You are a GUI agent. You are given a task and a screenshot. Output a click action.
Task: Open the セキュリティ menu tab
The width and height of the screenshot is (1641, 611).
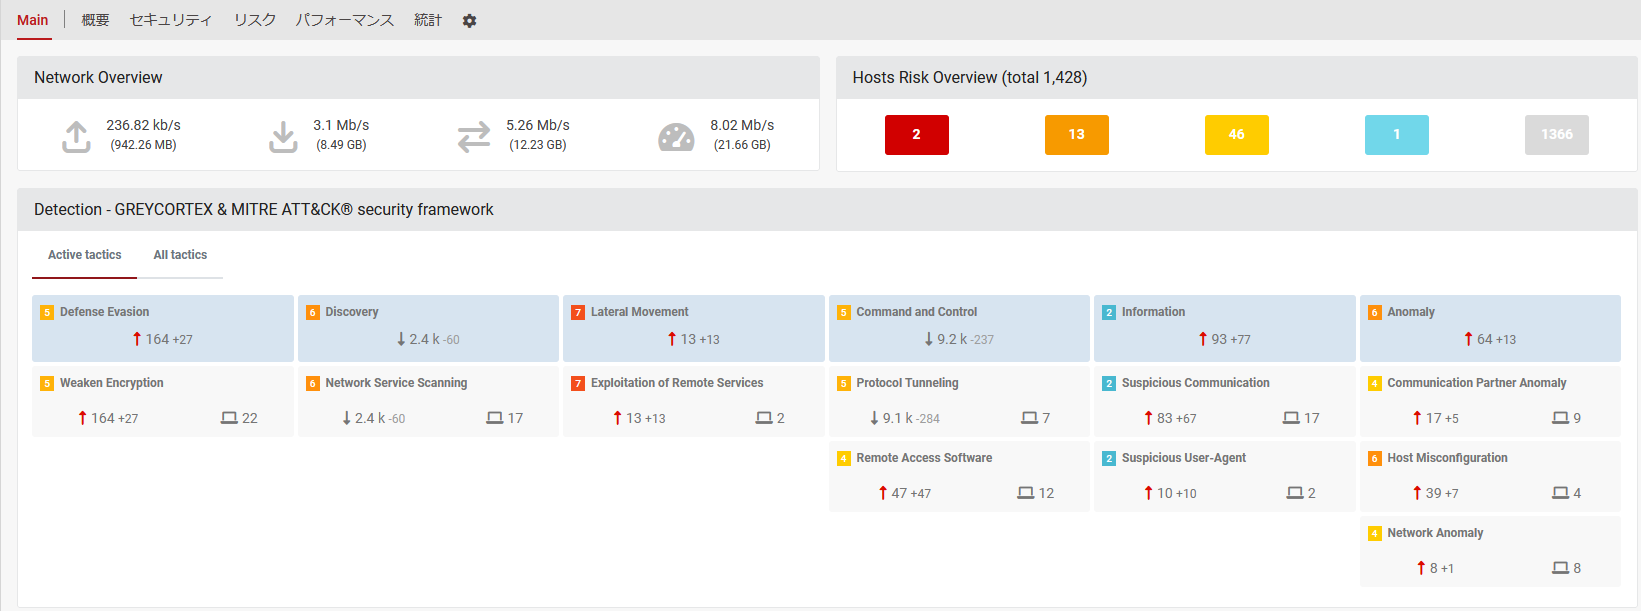[x=171, y=20]
